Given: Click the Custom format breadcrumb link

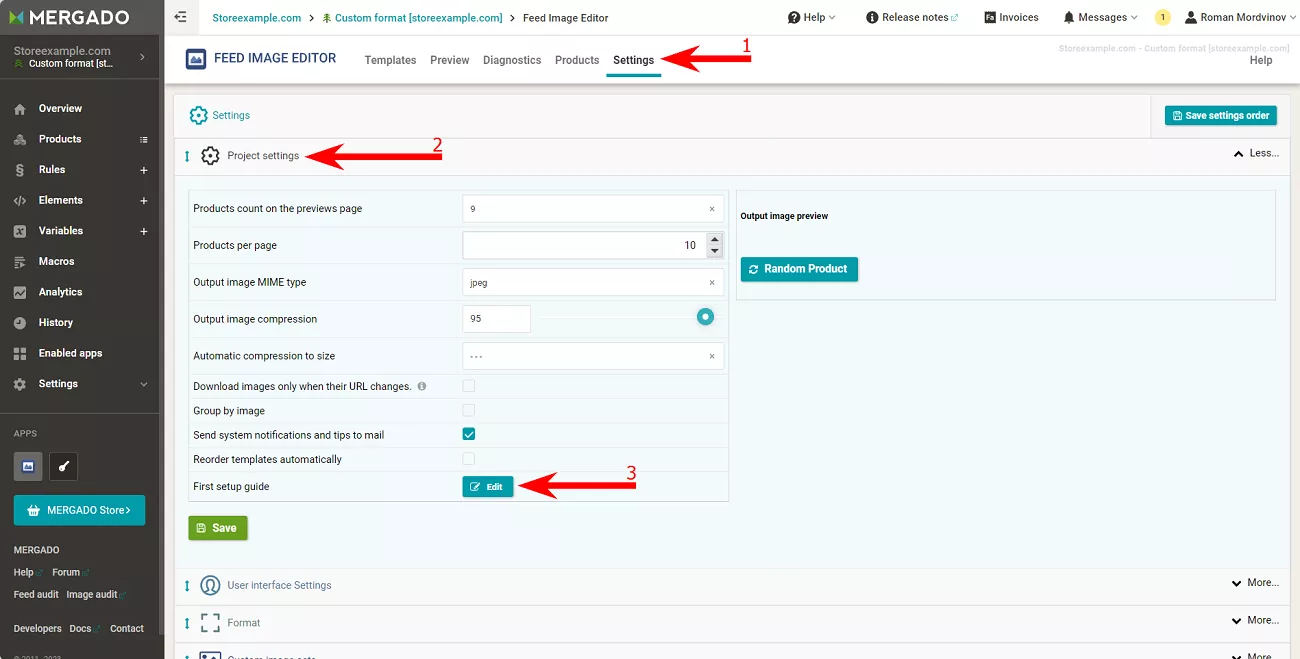Looking at the screenshot, I should (419, 18).
